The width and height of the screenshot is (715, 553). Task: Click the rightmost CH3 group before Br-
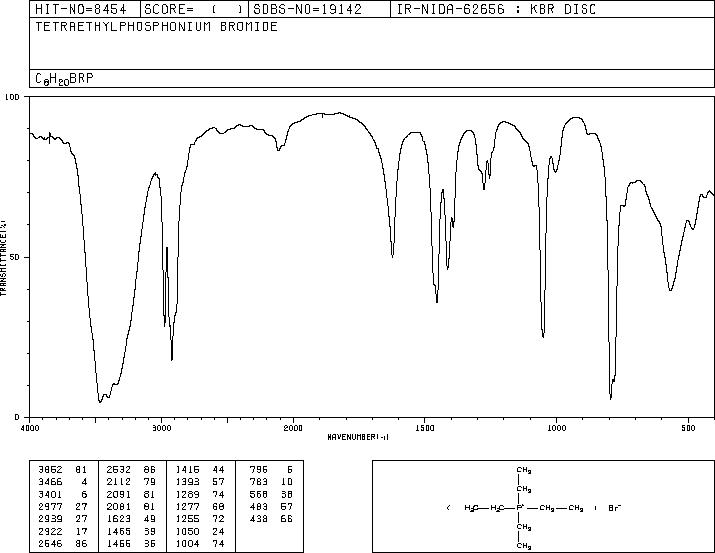tap(576, 508)
